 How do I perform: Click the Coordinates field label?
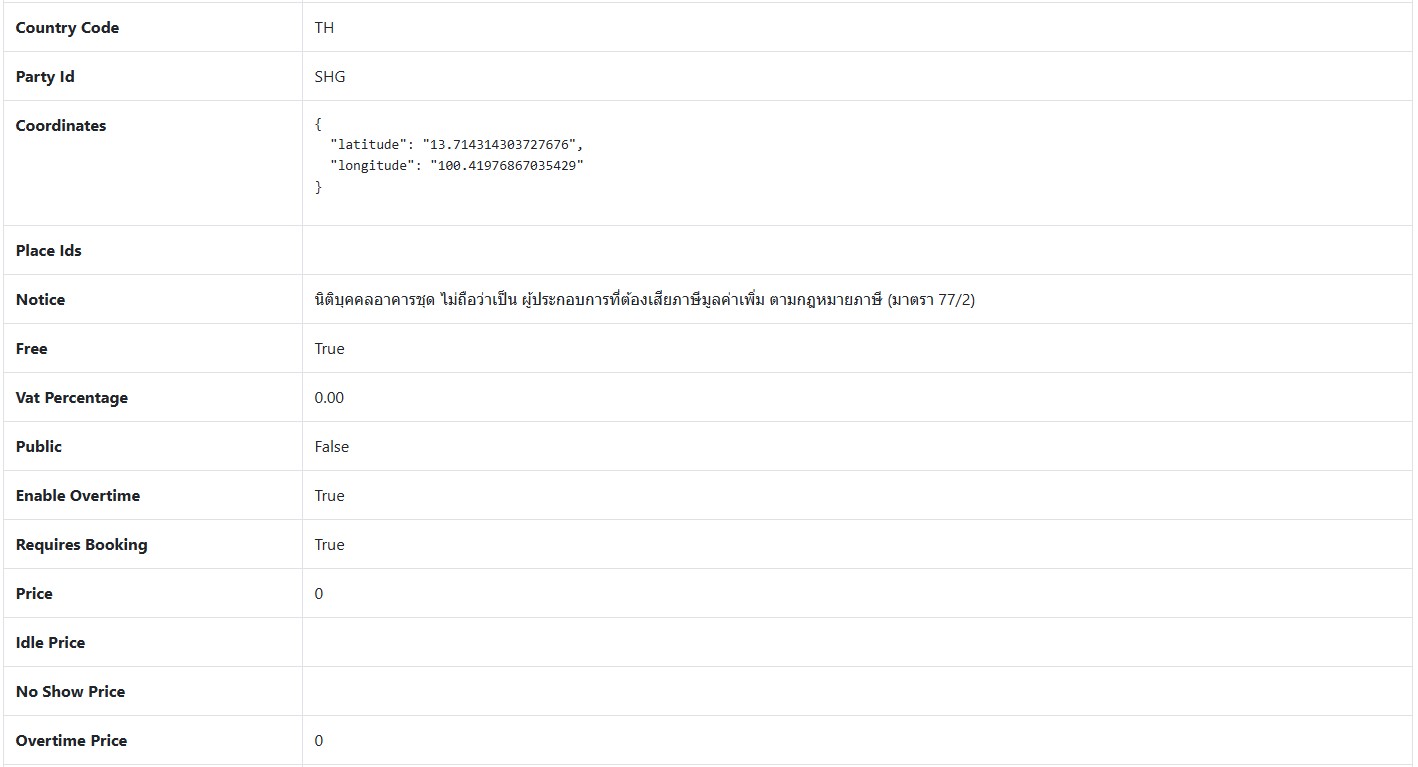click(61, 126)
